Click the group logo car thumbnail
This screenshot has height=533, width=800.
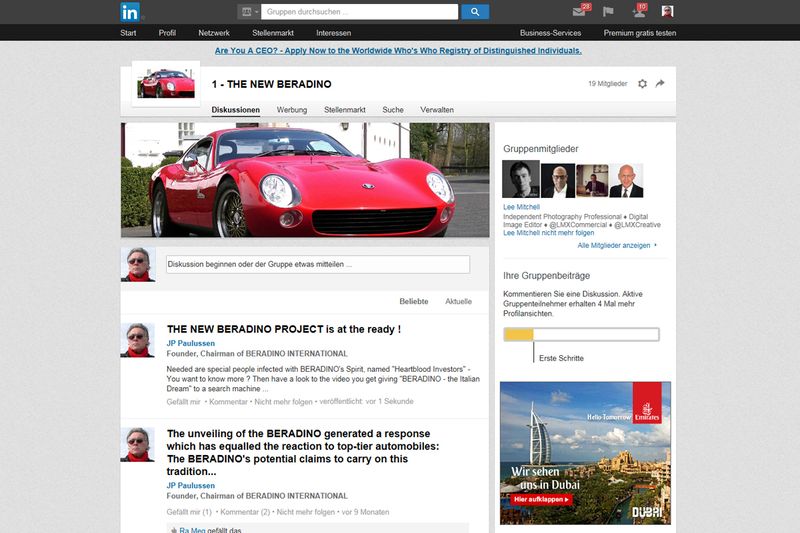point(166,84)
